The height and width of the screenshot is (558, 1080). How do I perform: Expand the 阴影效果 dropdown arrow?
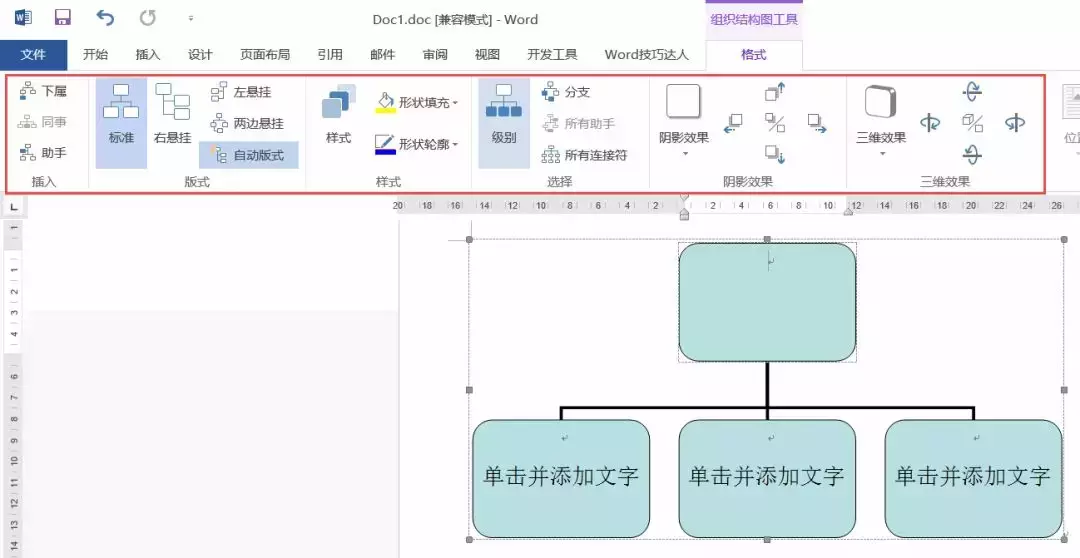[685, 153]
